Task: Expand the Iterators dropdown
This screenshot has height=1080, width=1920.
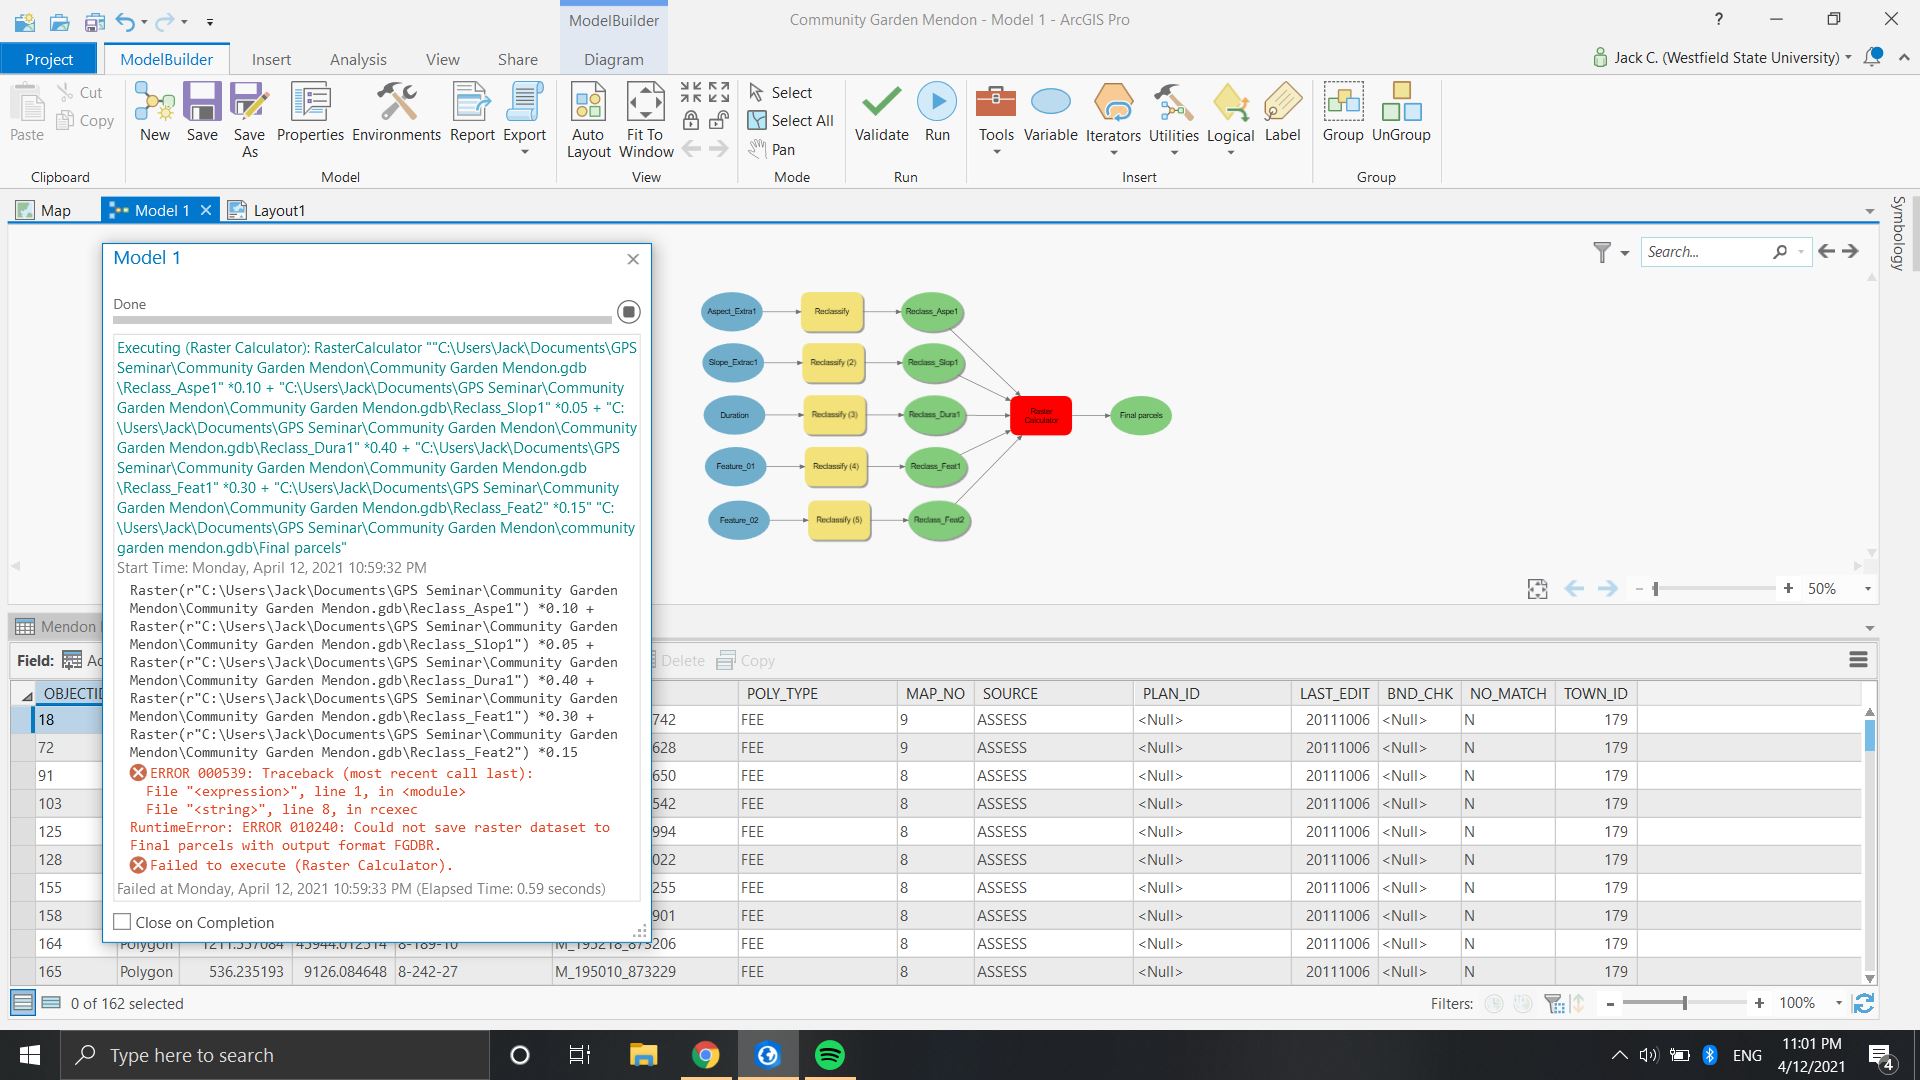Action: tap(1113, 153)
